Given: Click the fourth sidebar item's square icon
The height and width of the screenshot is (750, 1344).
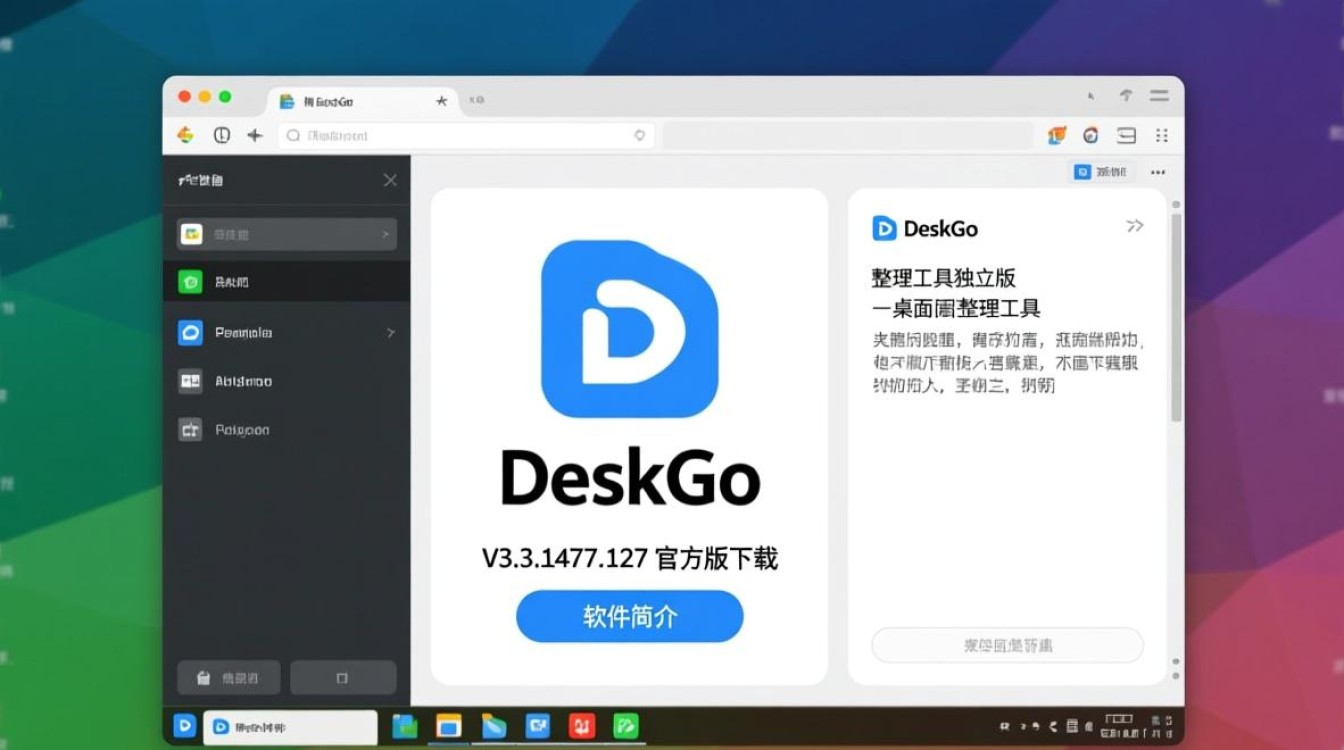Looking at the screenshot, I should 190,381.
